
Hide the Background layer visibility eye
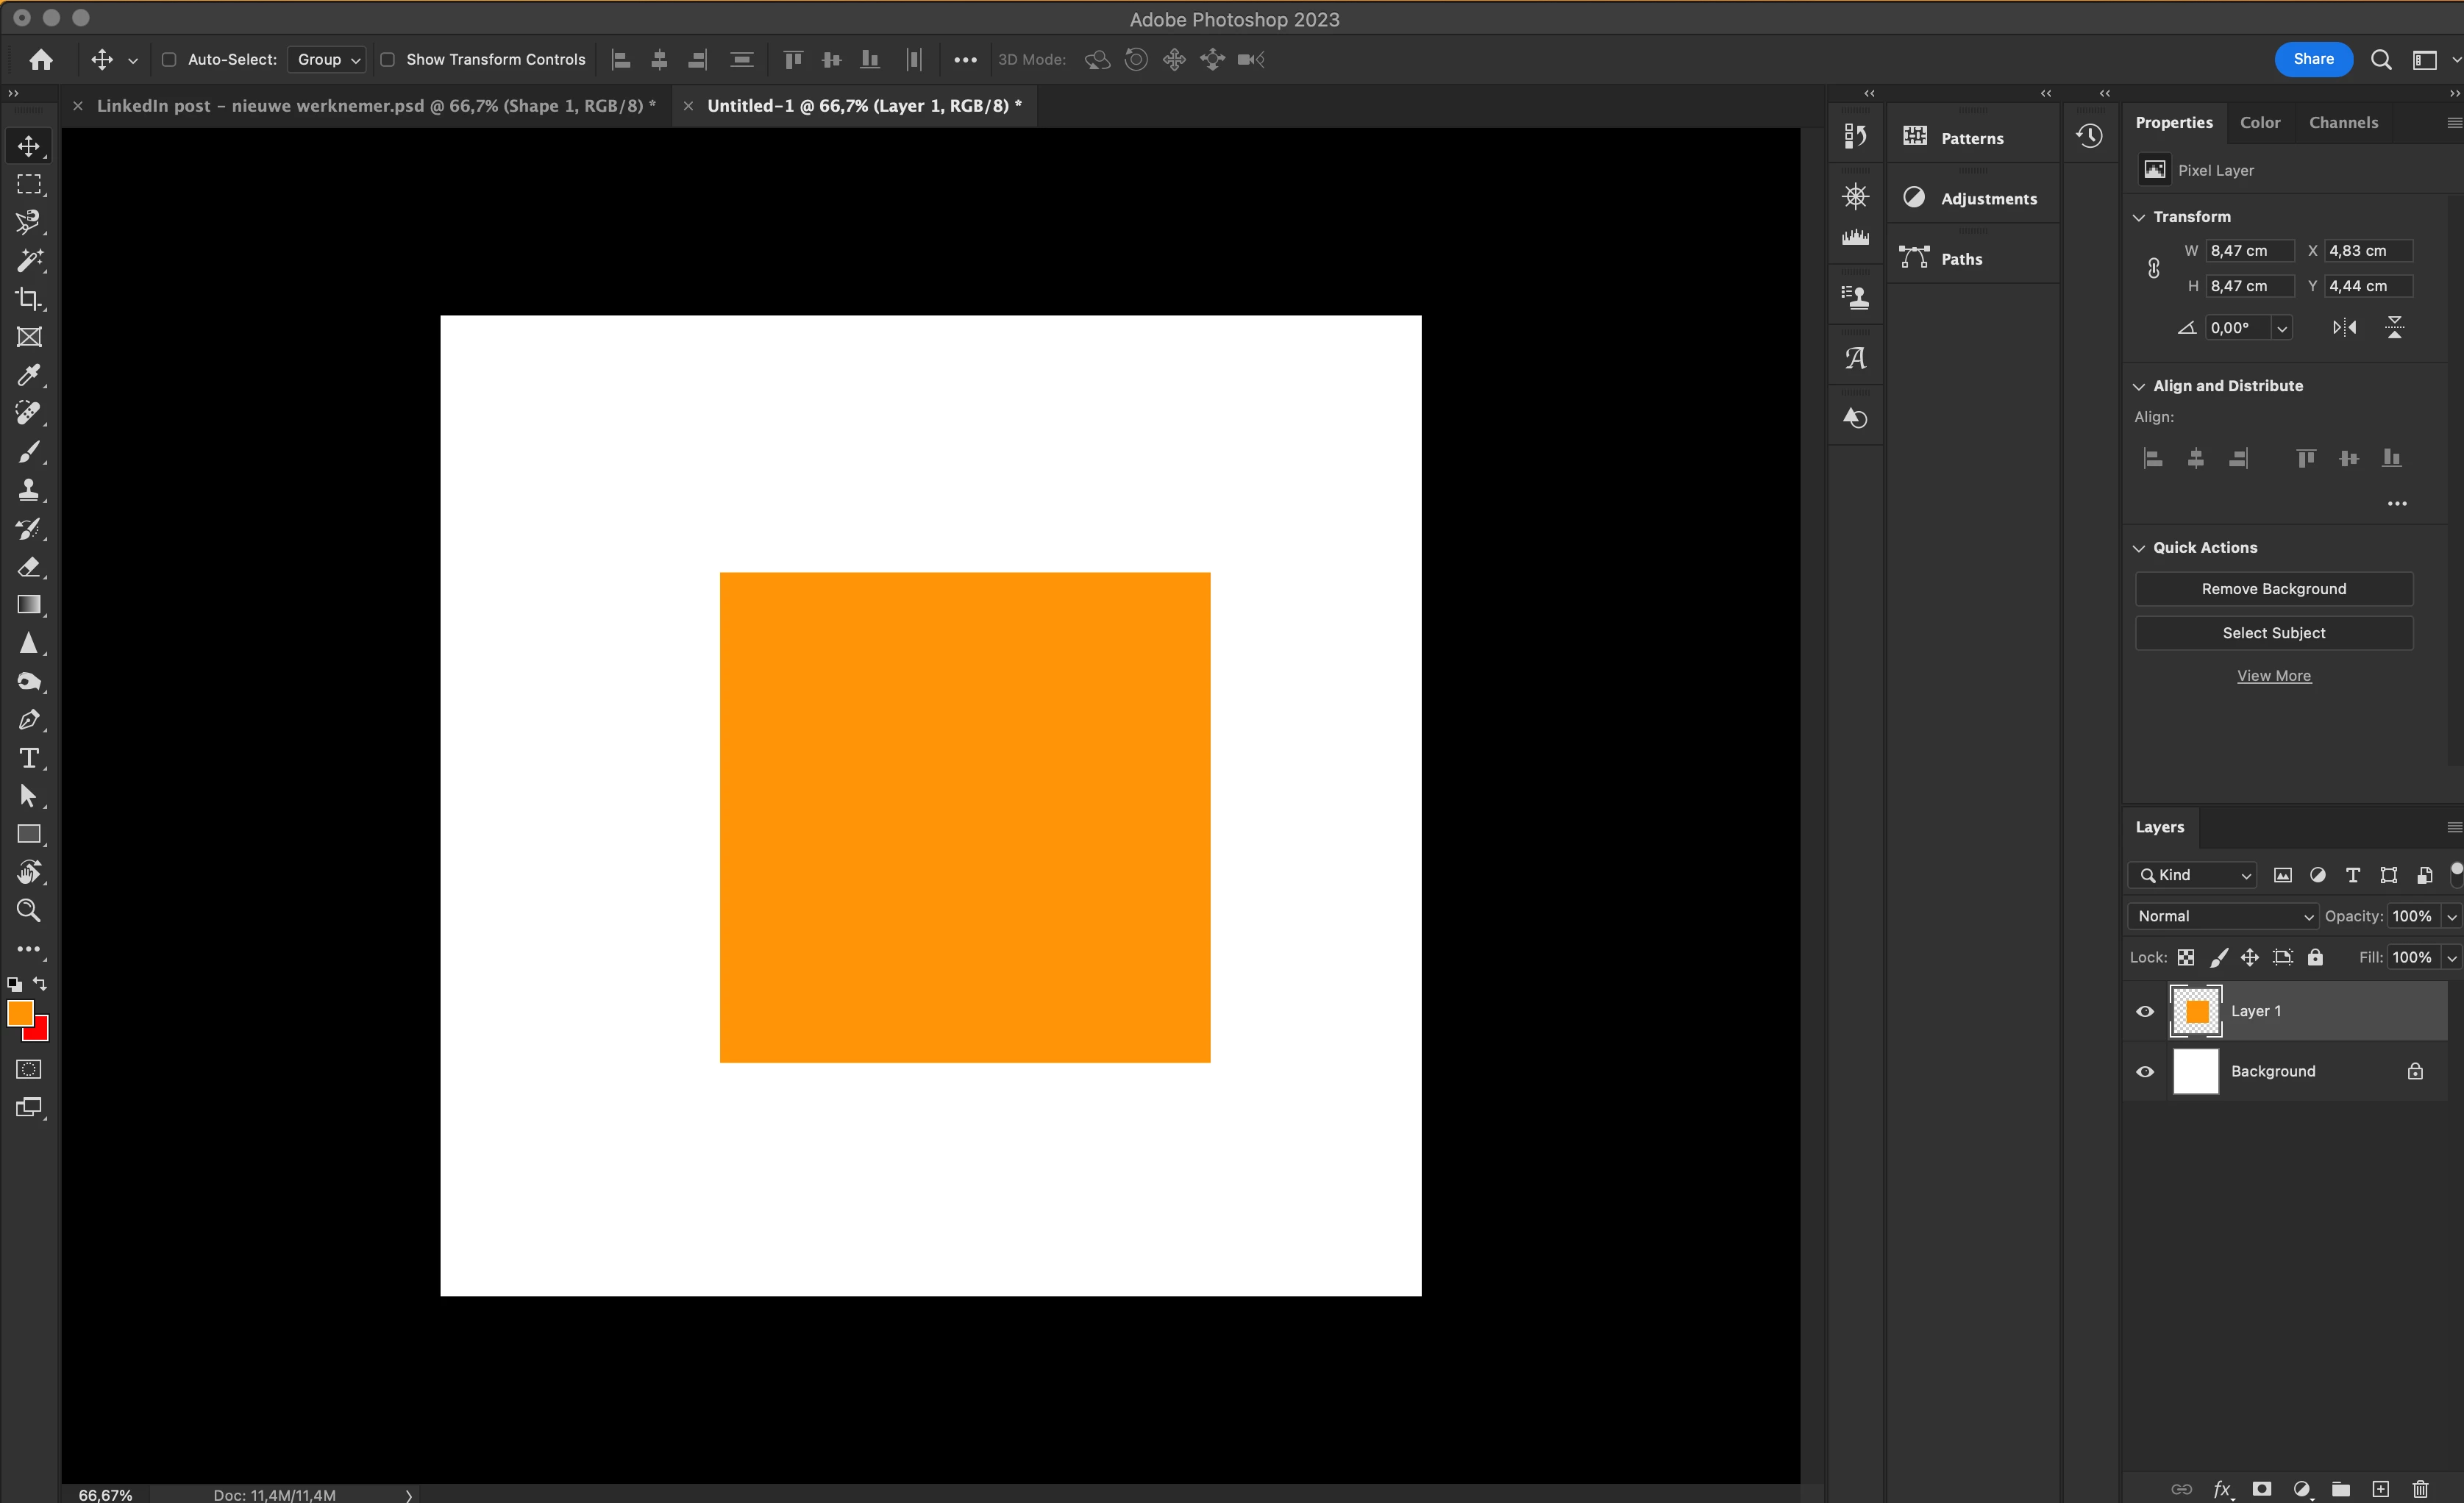[2145, 1071]
